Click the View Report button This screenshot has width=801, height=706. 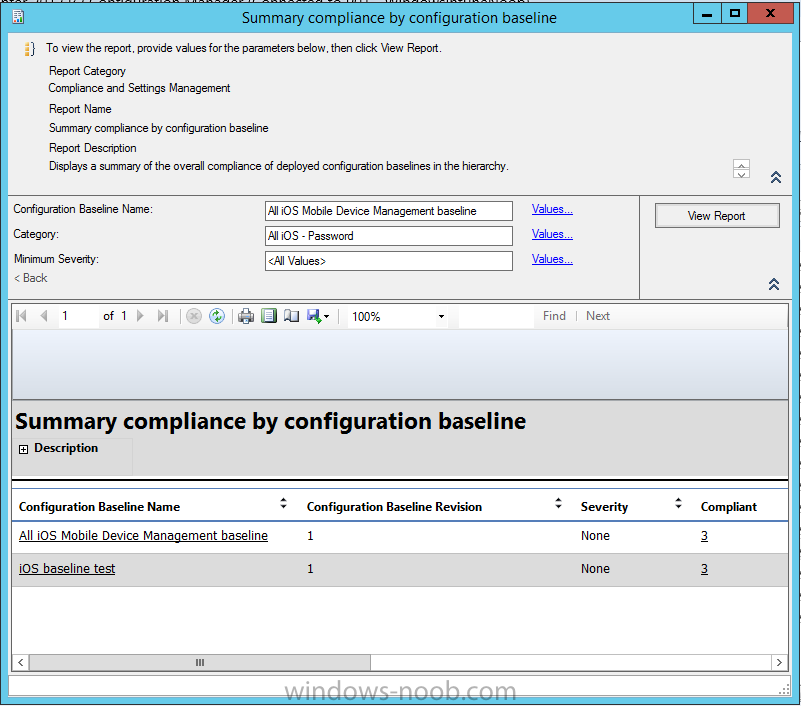pyautogui.click(x=717, y=216)
